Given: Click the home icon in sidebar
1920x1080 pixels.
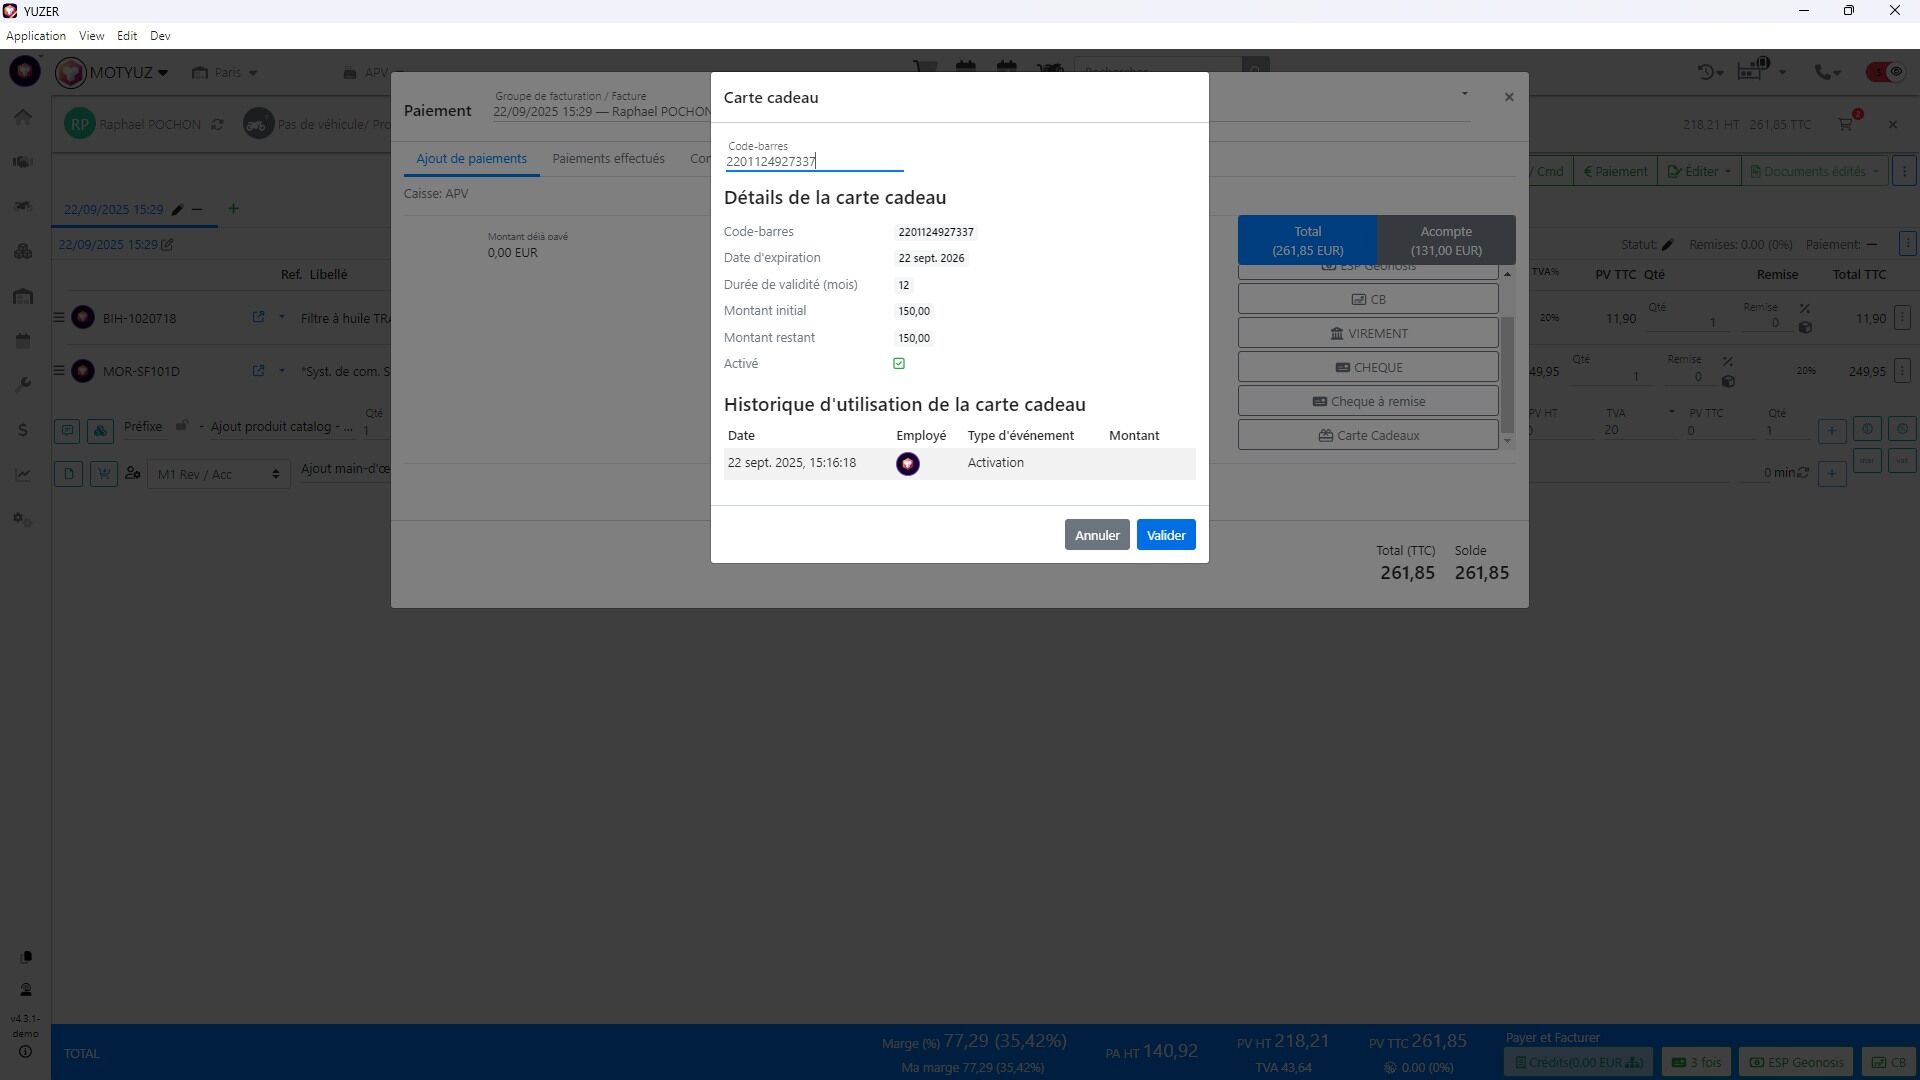Looking at the screenshot, I should [x=23, y=117].
